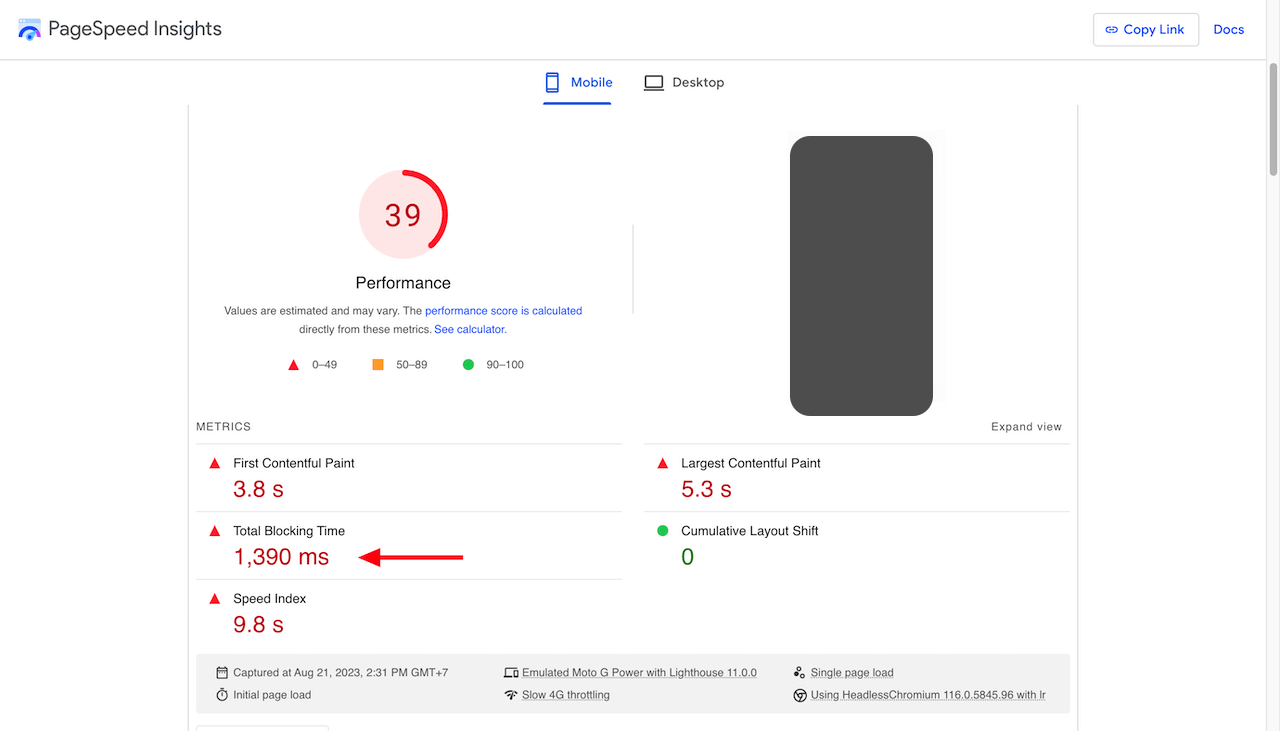Click the red triangle next to Largest Contentful Paint
The image size is (1280, 731).
(662, 463)
